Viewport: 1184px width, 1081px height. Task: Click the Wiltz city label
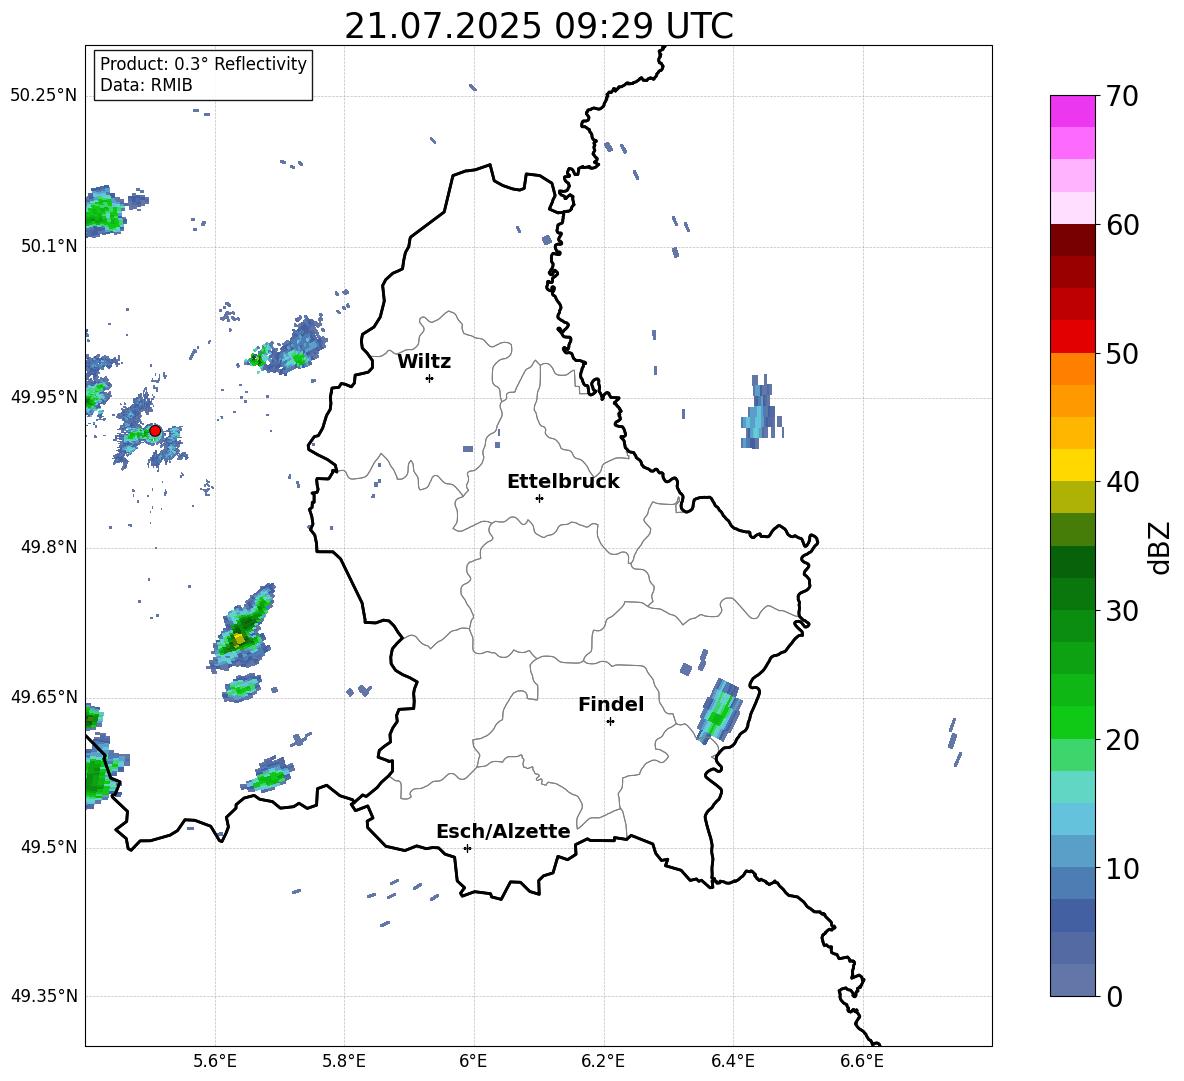point(424,362)
